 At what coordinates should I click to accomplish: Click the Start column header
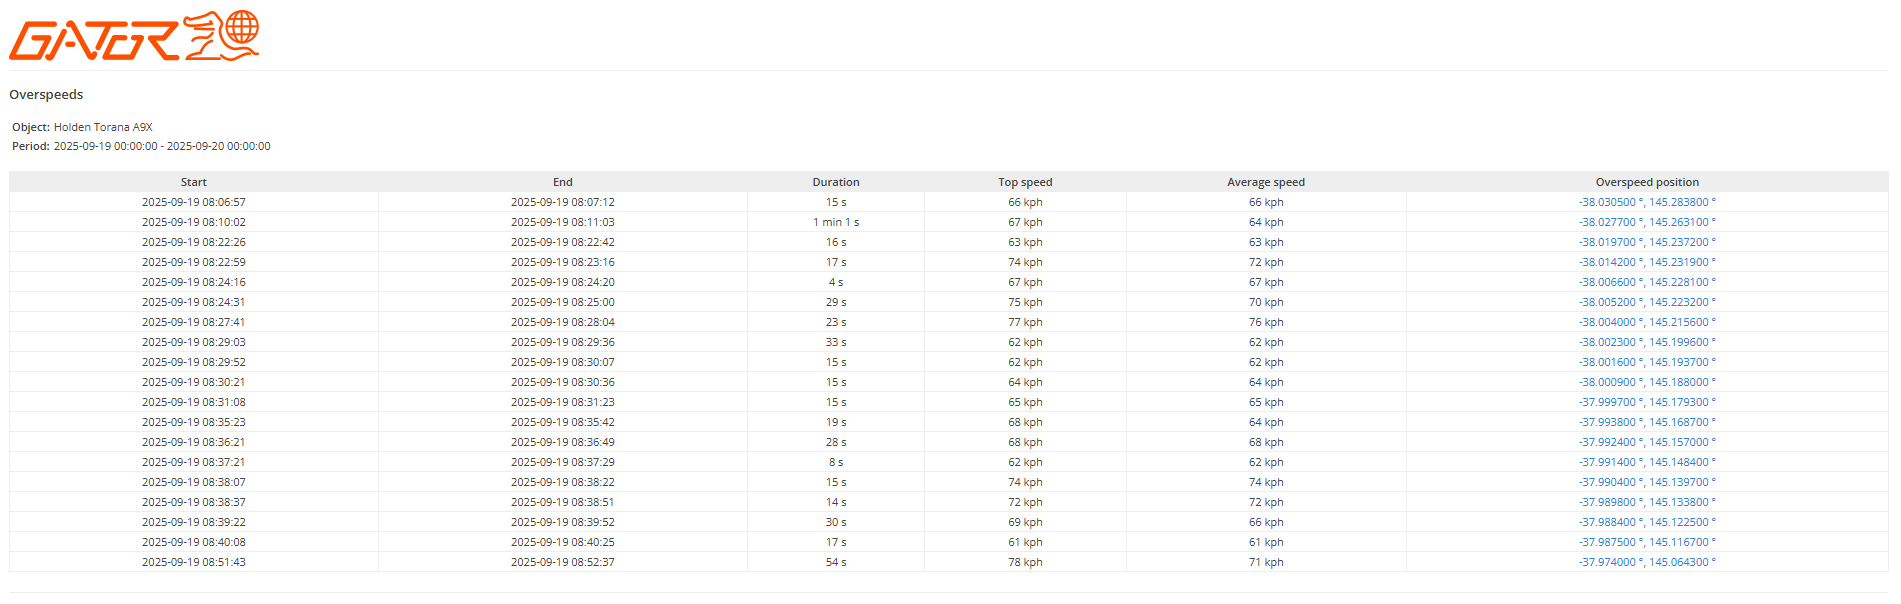[x=193, y=182]
